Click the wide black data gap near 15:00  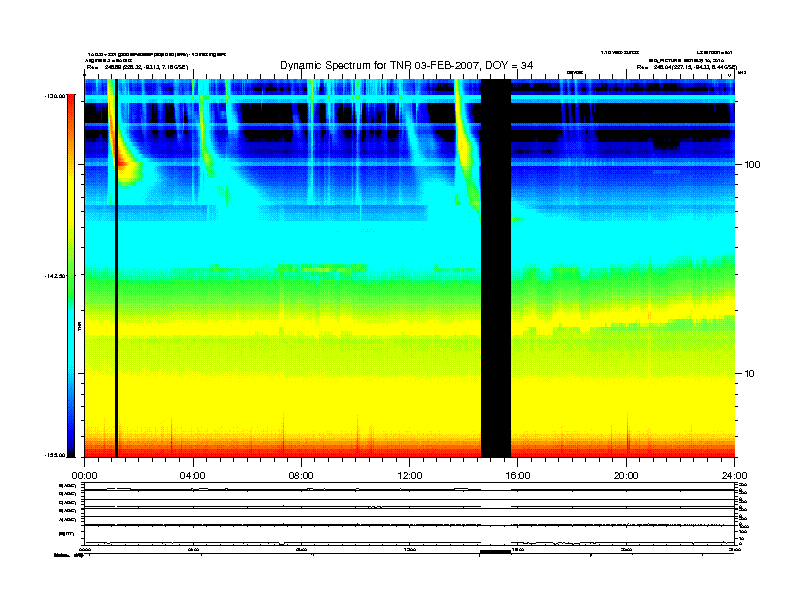(496, 268)
